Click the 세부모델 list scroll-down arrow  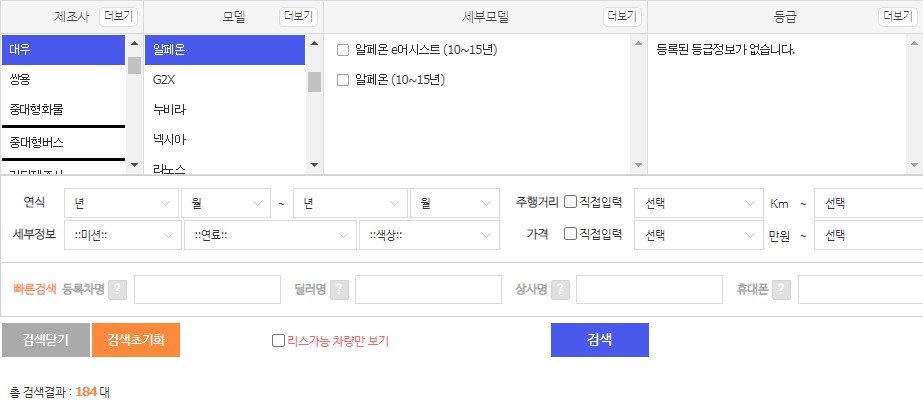638,165
